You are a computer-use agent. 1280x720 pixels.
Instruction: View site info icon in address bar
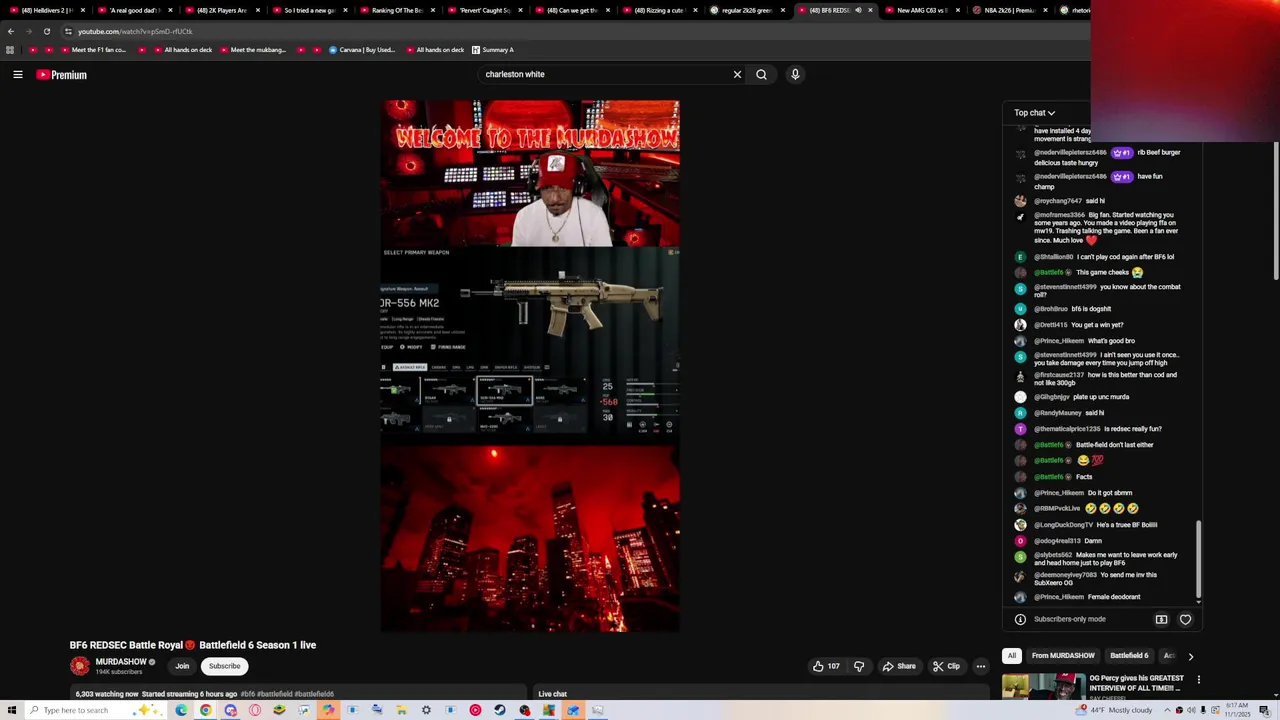pos(68,31)
